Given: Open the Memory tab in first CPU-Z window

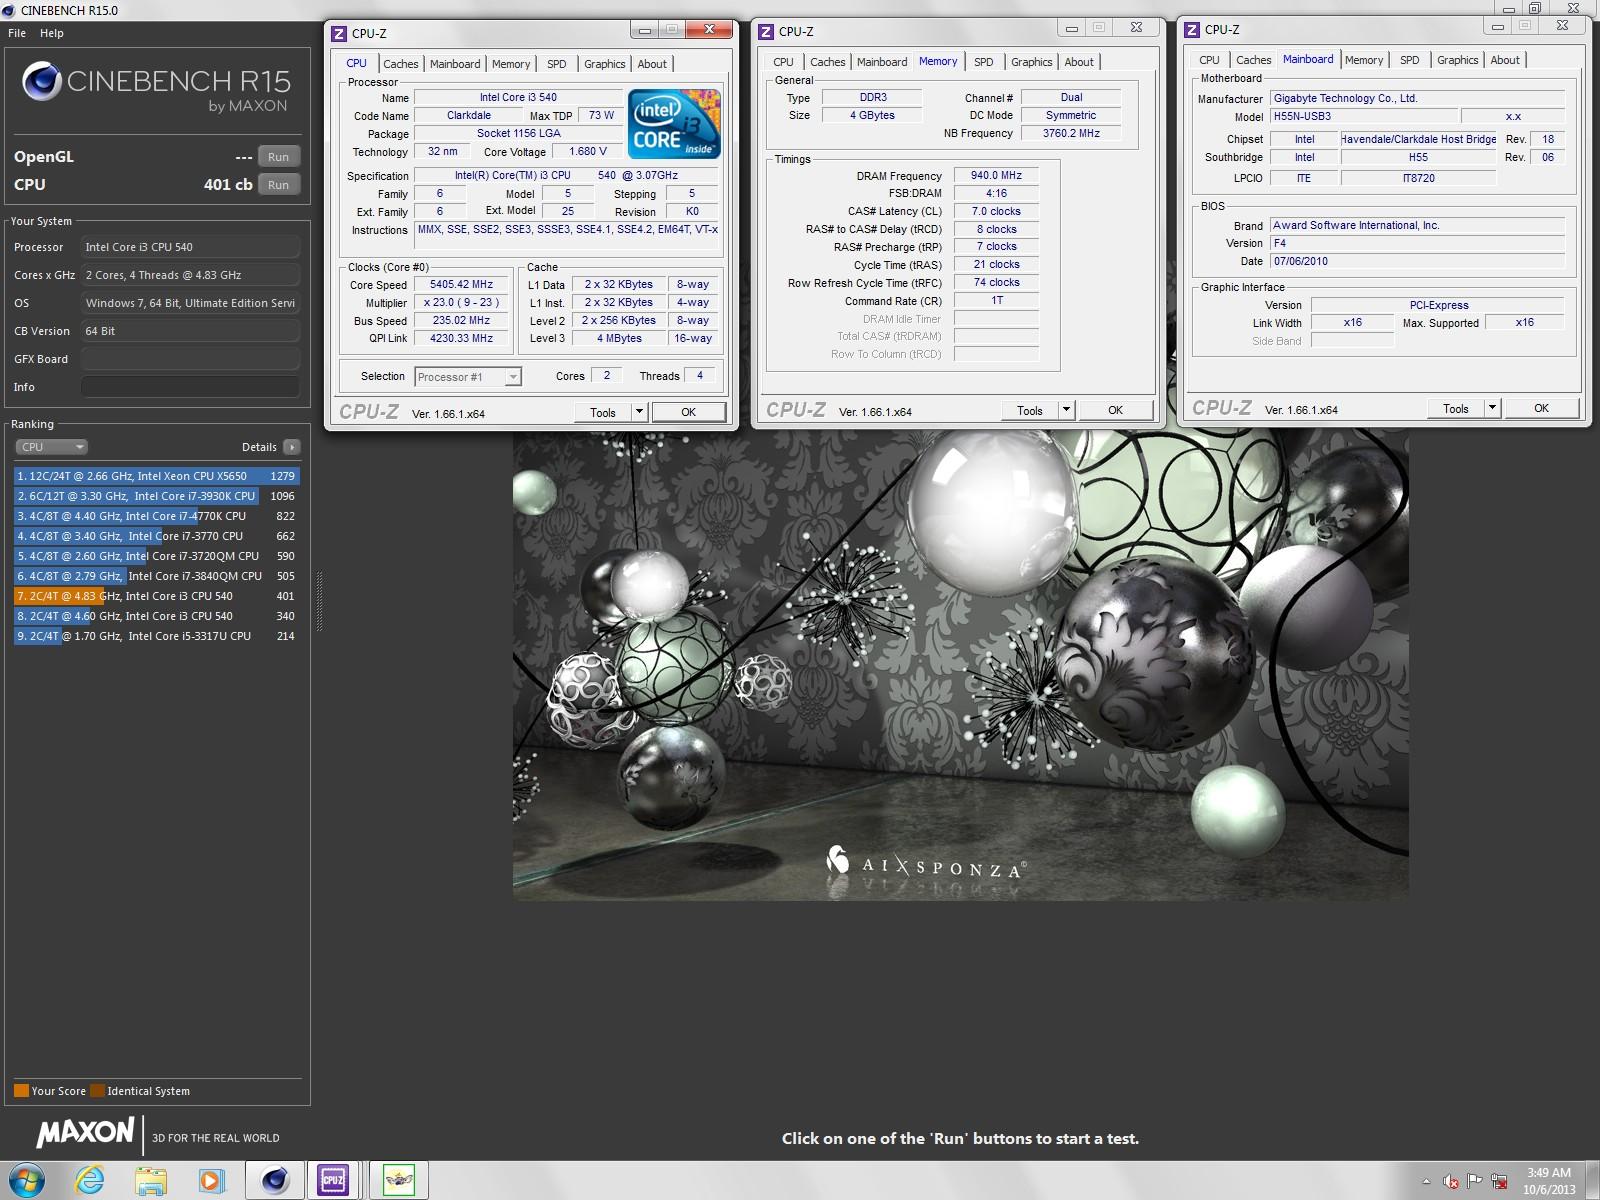Looking at the screenshot, I should pyautogui.click(x=511, y=64).
